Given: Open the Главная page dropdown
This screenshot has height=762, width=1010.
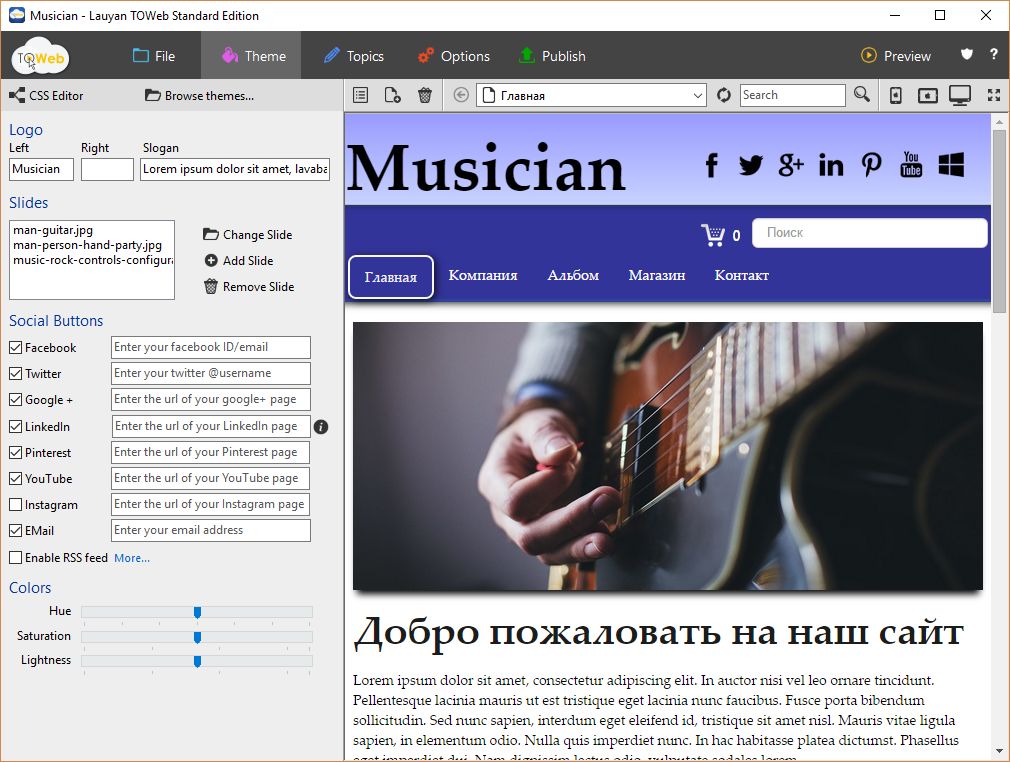Looking at the screenshot, I should 700,94.
